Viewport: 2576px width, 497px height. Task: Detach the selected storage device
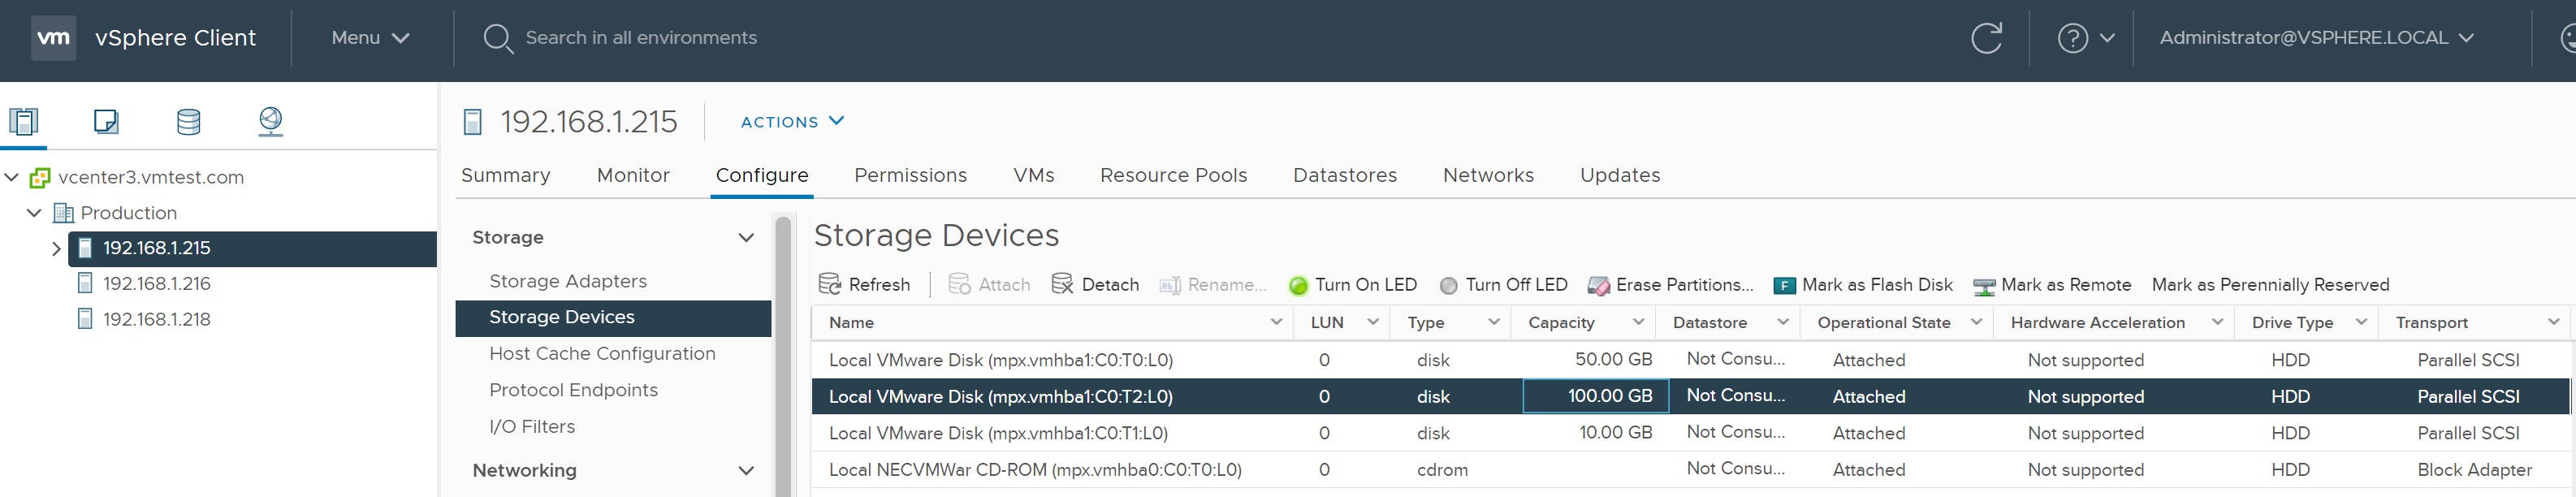(1095, 285)
